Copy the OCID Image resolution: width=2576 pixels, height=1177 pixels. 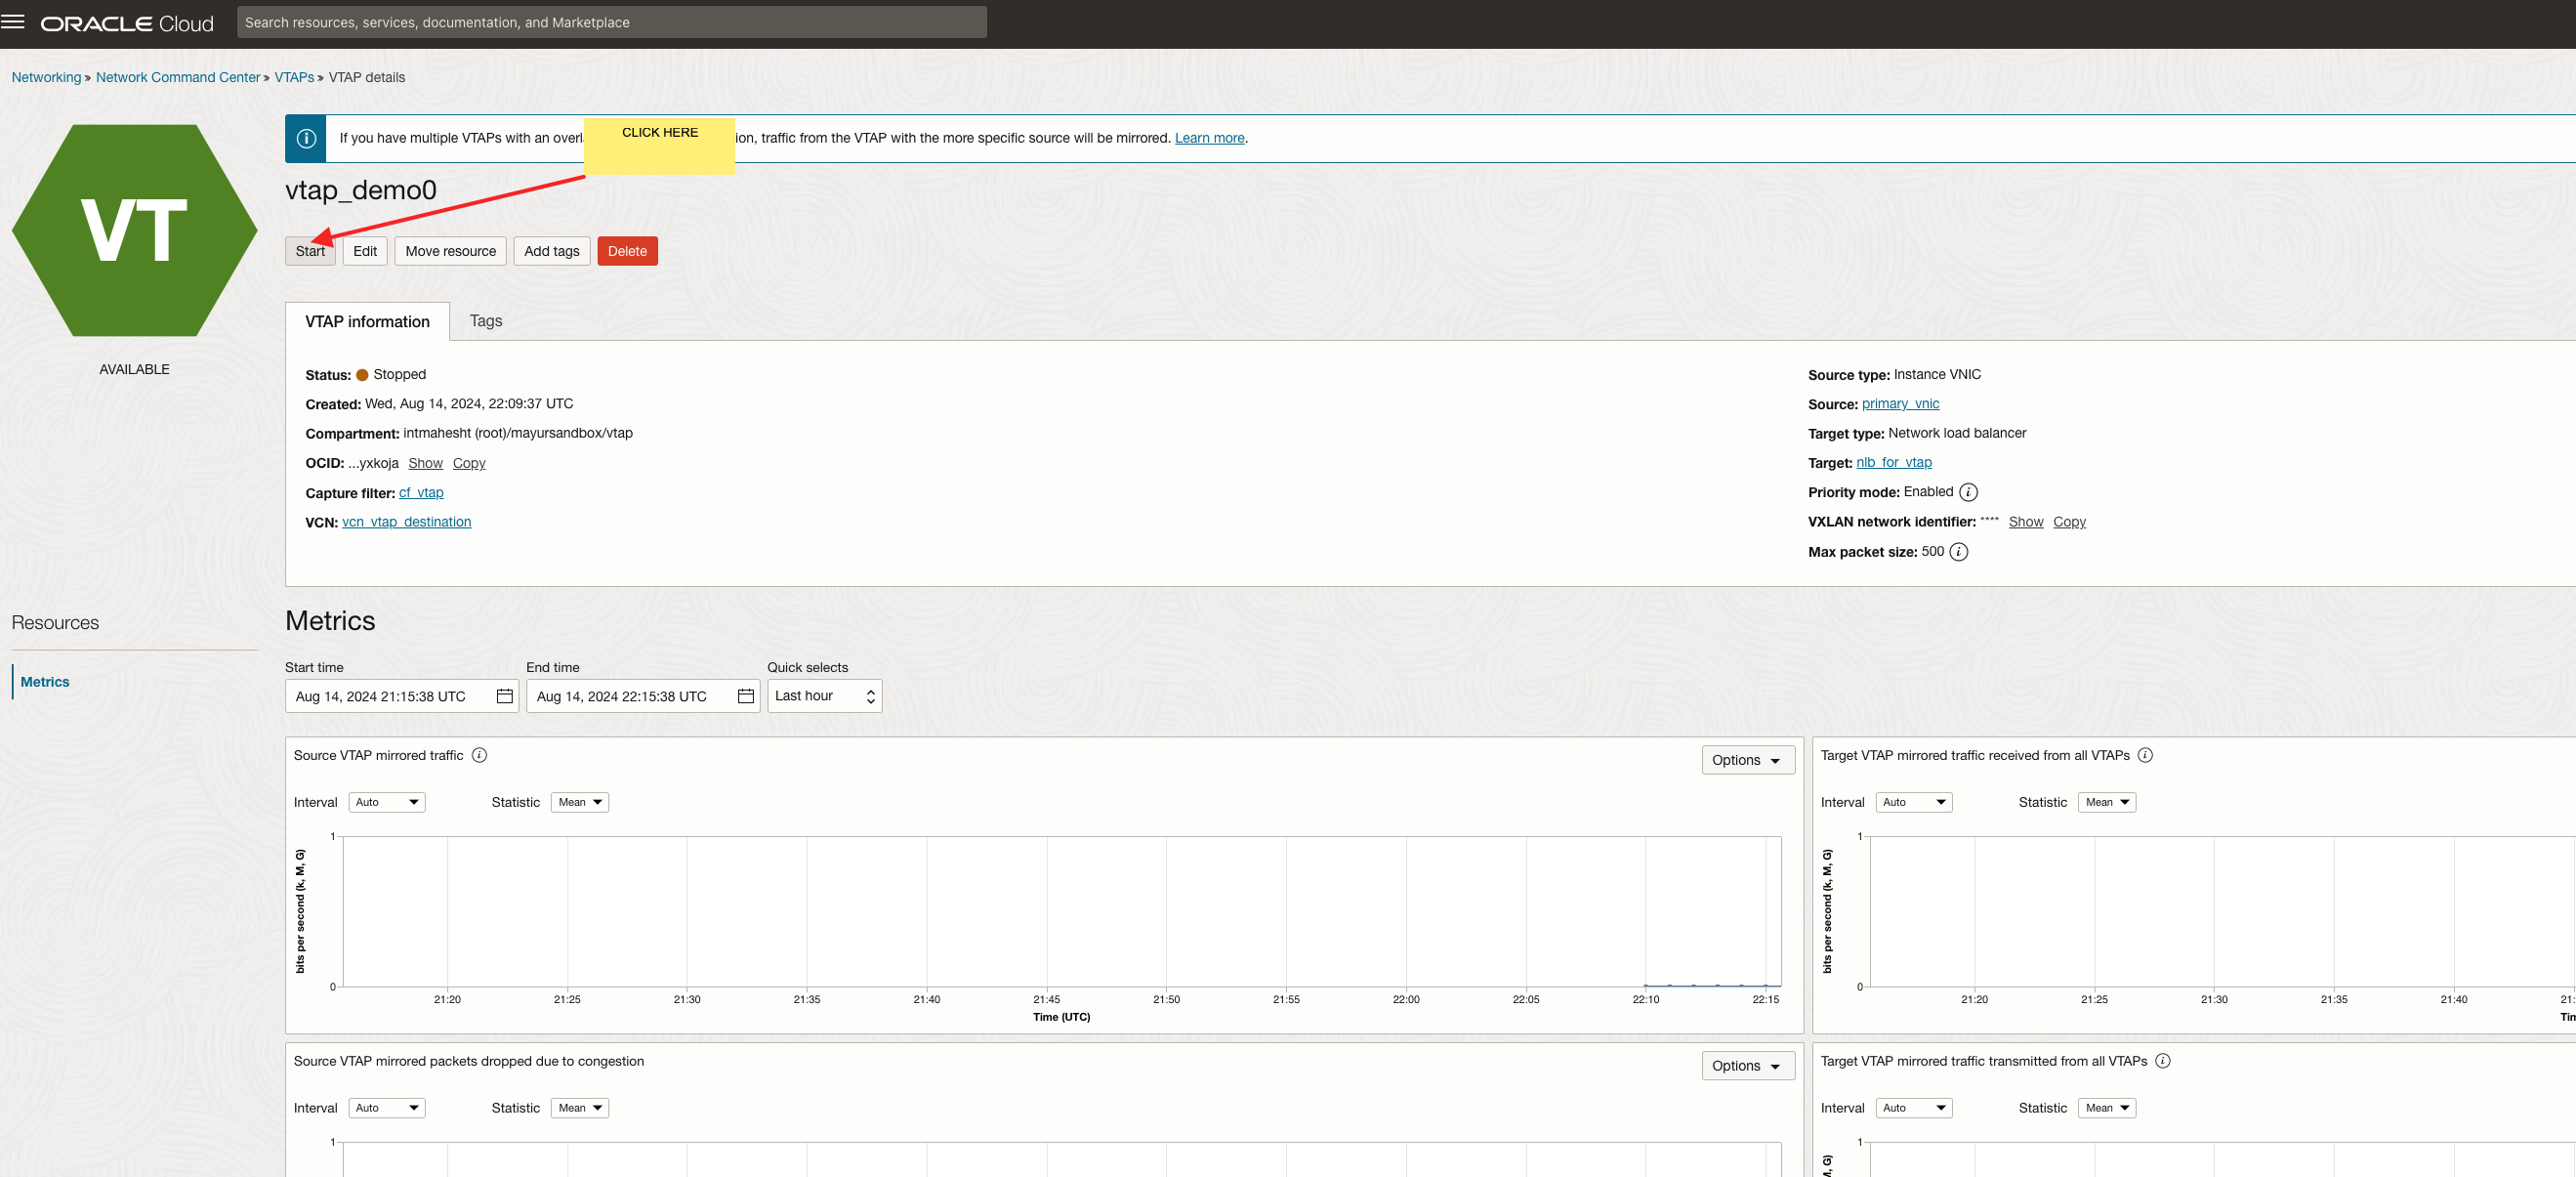click(469, 463)
